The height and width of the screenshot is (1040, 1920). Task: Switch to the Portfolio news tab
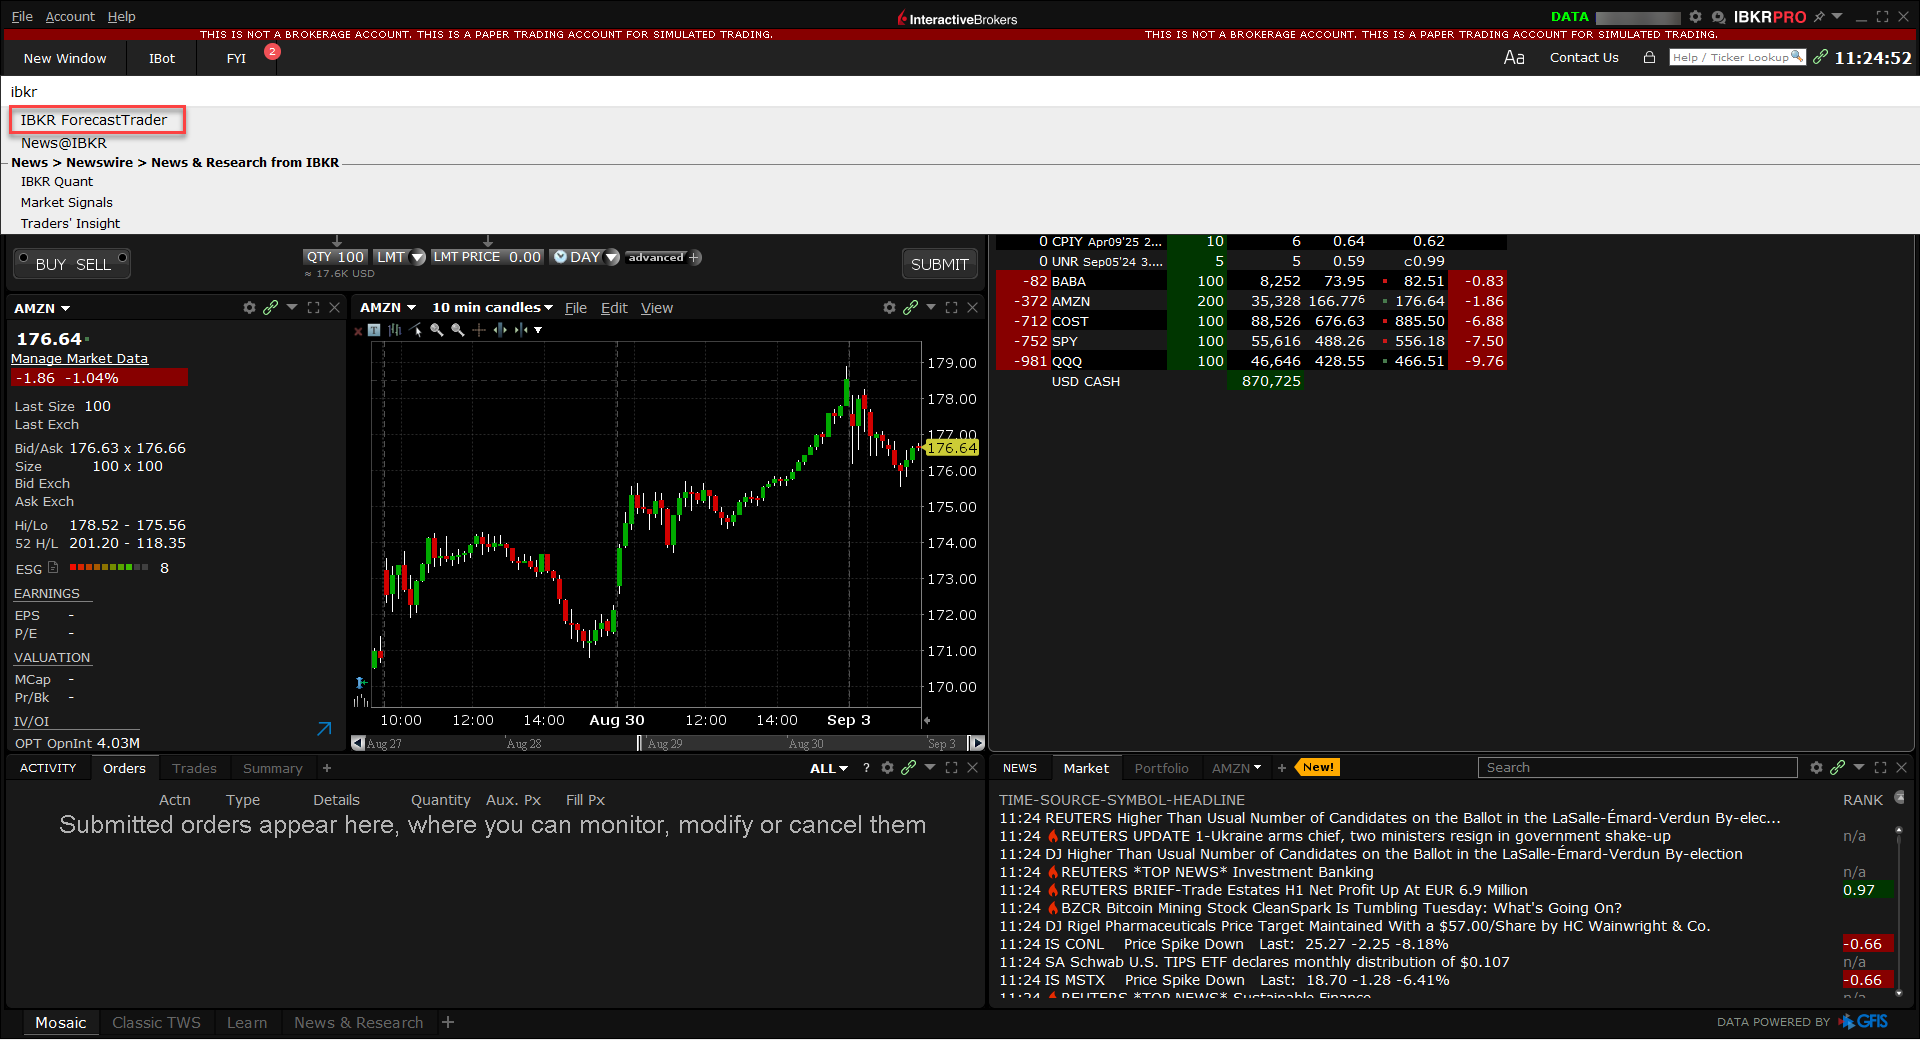click(x=1161, y=768)
